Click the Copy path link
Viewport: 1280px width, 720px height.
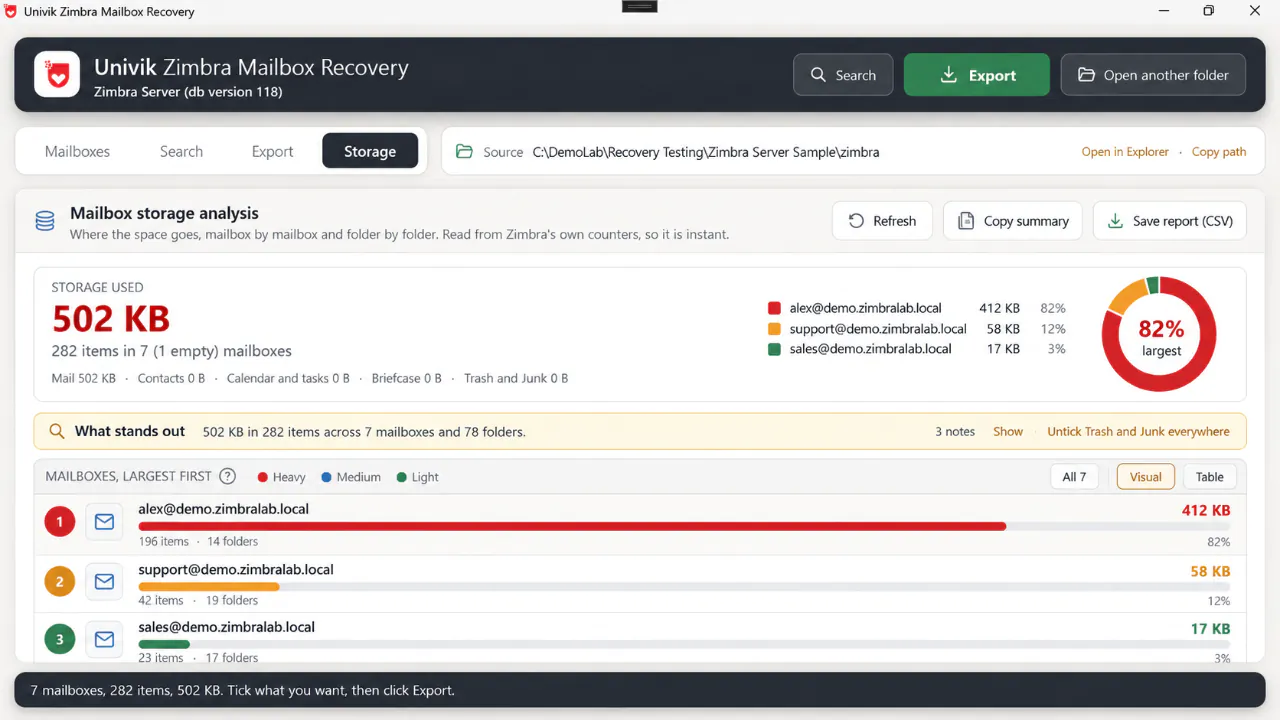[x=1219, y=152]
